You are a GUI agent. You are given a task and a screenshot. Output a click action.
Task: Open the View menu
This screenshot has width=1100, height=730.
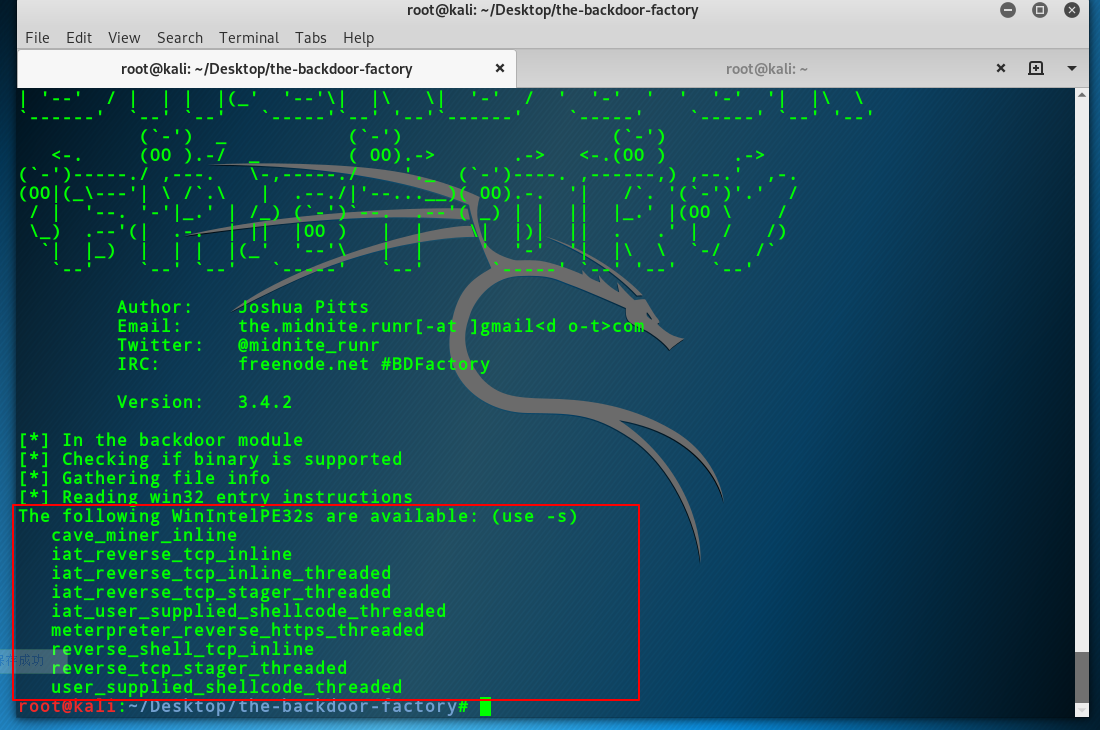pos(124,38)
